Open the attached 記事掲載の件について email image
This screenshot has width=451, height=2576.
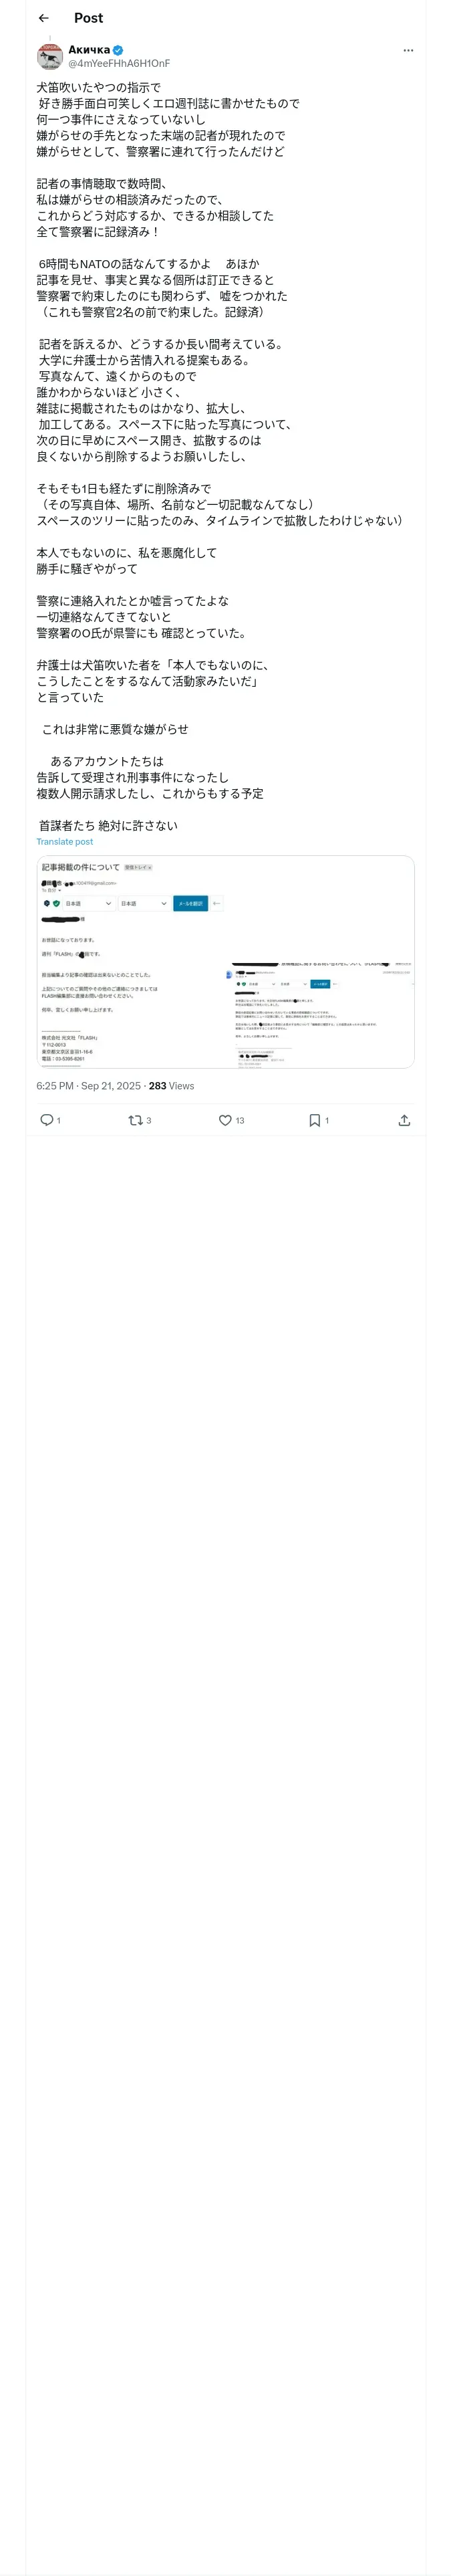tap(225, 962)
